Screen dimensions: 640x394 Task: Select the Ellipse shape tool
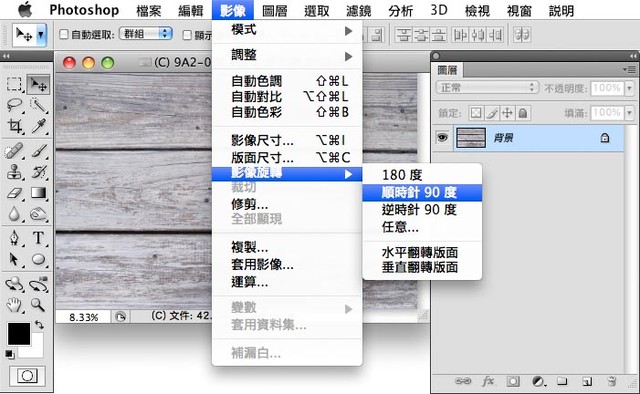pos(38,259)
